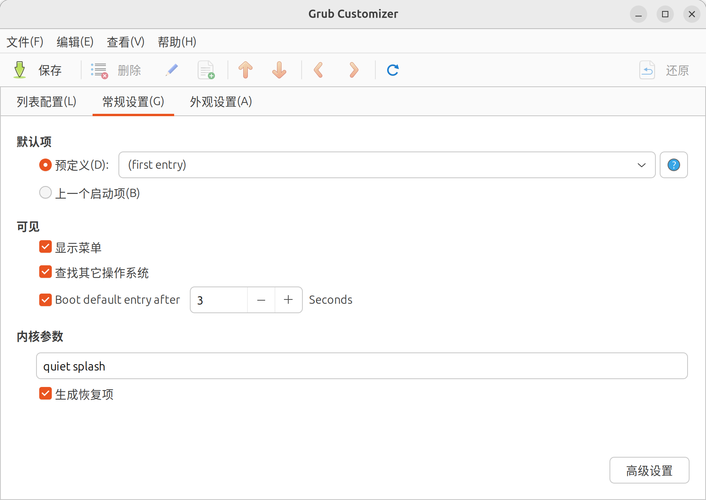Open the 编辑(E) menu
Screen dimensions: 706x500
pyautogui.click(x=75, y=42)
